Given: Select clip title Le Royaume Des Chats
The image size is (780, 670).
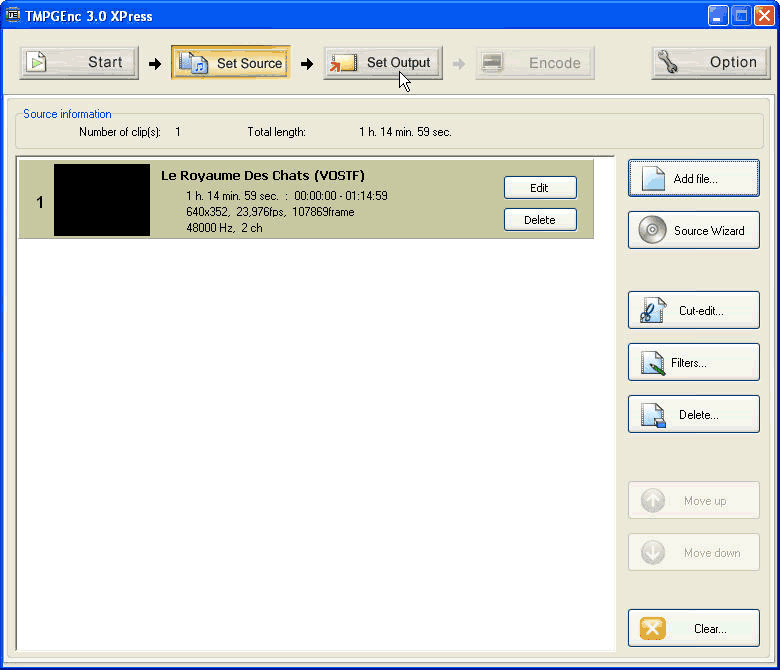Looking at the screenshot, I should tap(263, 176).
